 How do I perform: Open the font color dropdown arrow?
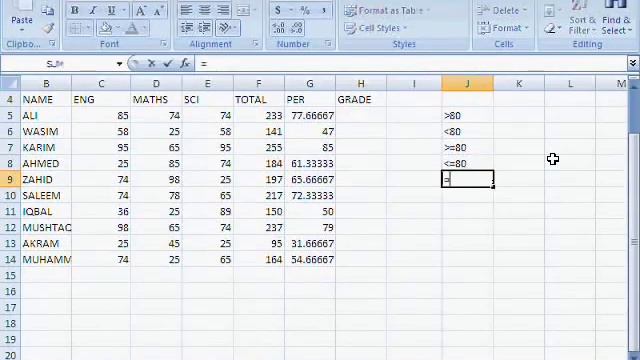144,28
